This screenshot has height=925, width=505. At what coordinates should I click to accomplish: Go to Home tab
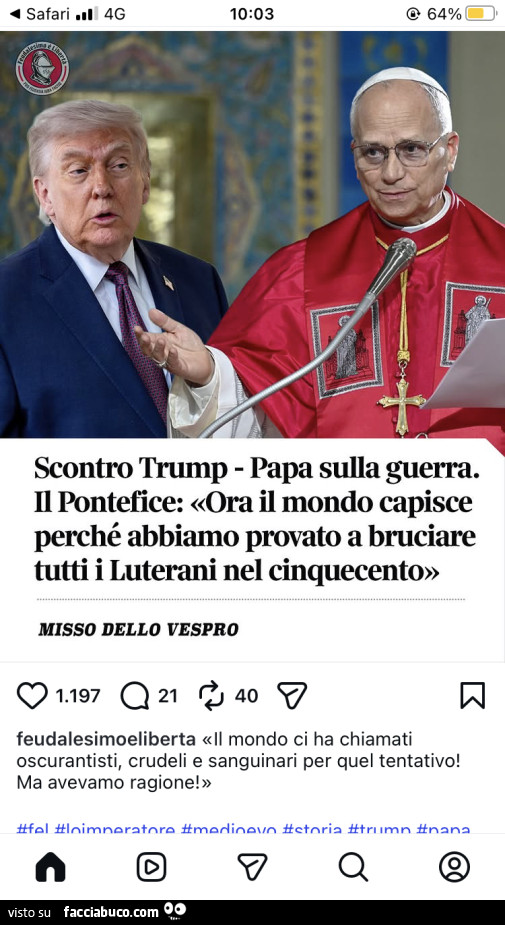click(51, 867)
